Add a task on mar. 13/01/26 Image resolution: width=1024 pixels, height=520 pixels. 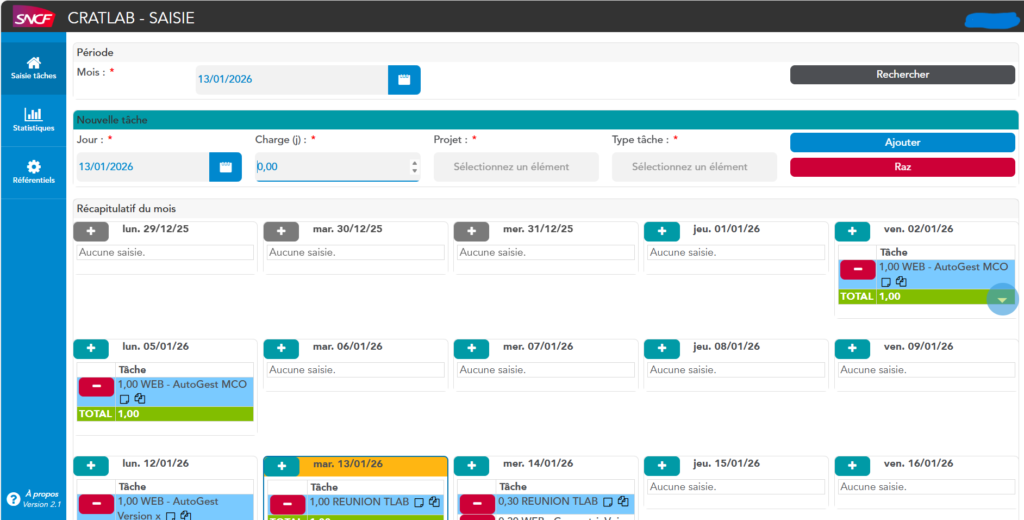click(x=281, y=466)
